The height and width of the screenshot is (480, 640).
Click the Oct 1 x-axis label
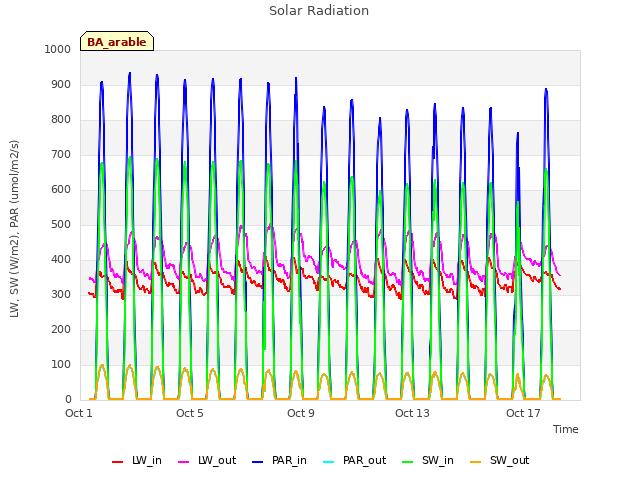click(79, 413)
